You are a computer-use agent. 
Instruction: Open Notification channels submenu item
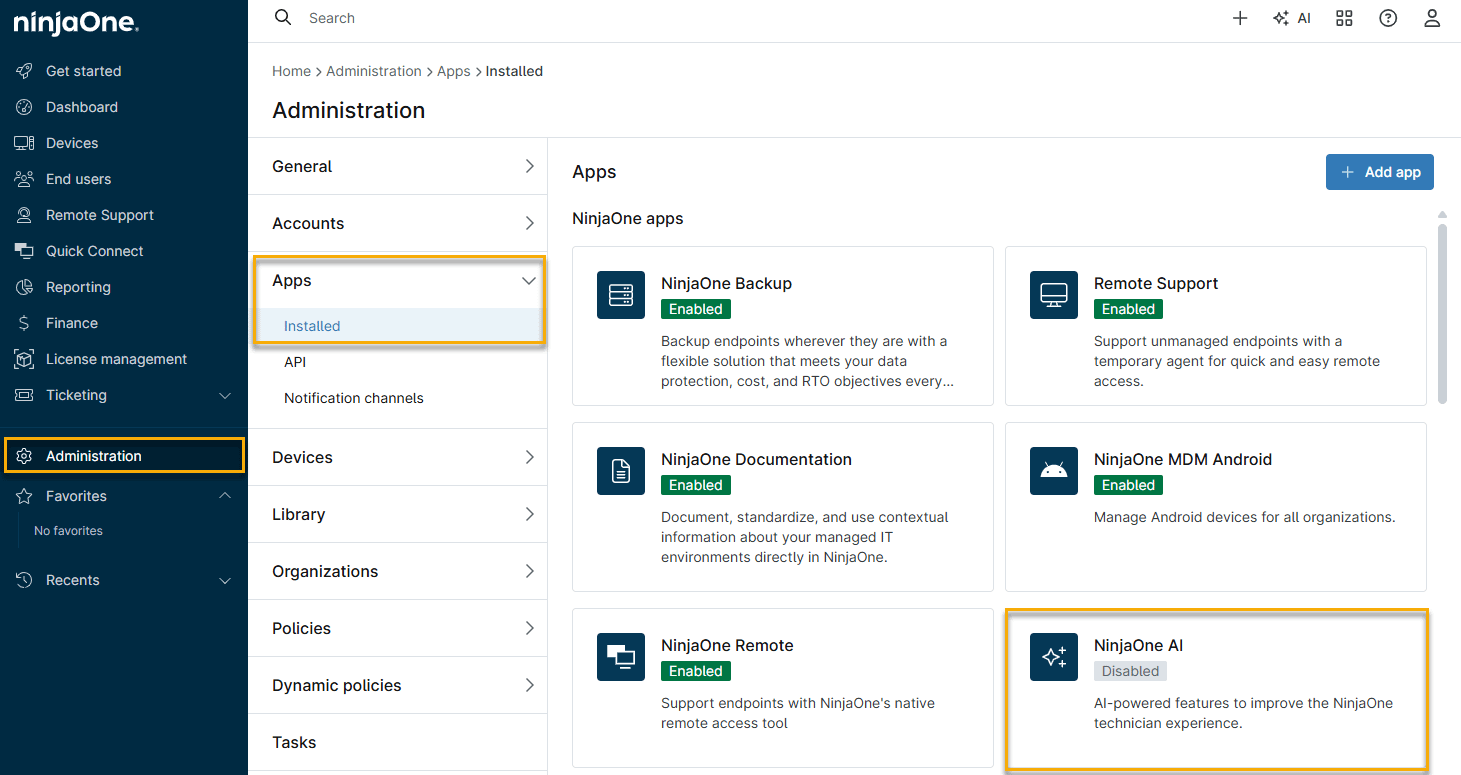pyautogui.click(x=353, y=398)
